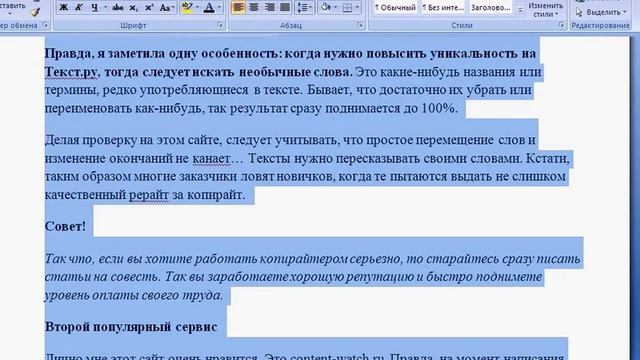Screen dimensions: 640x360
Task: Click italic text 'уровень оплаты своего труда'
Action: point(133,295)
